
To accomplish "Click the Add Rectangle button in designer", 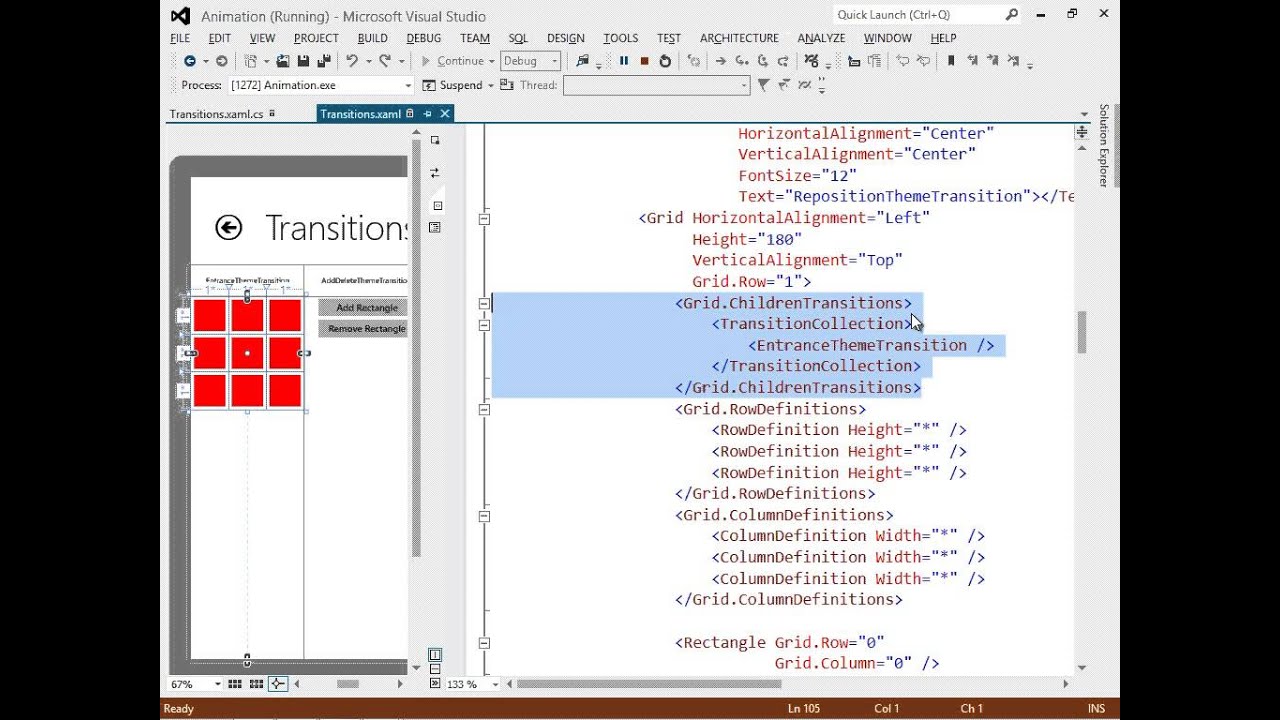I will pos(364,308).
